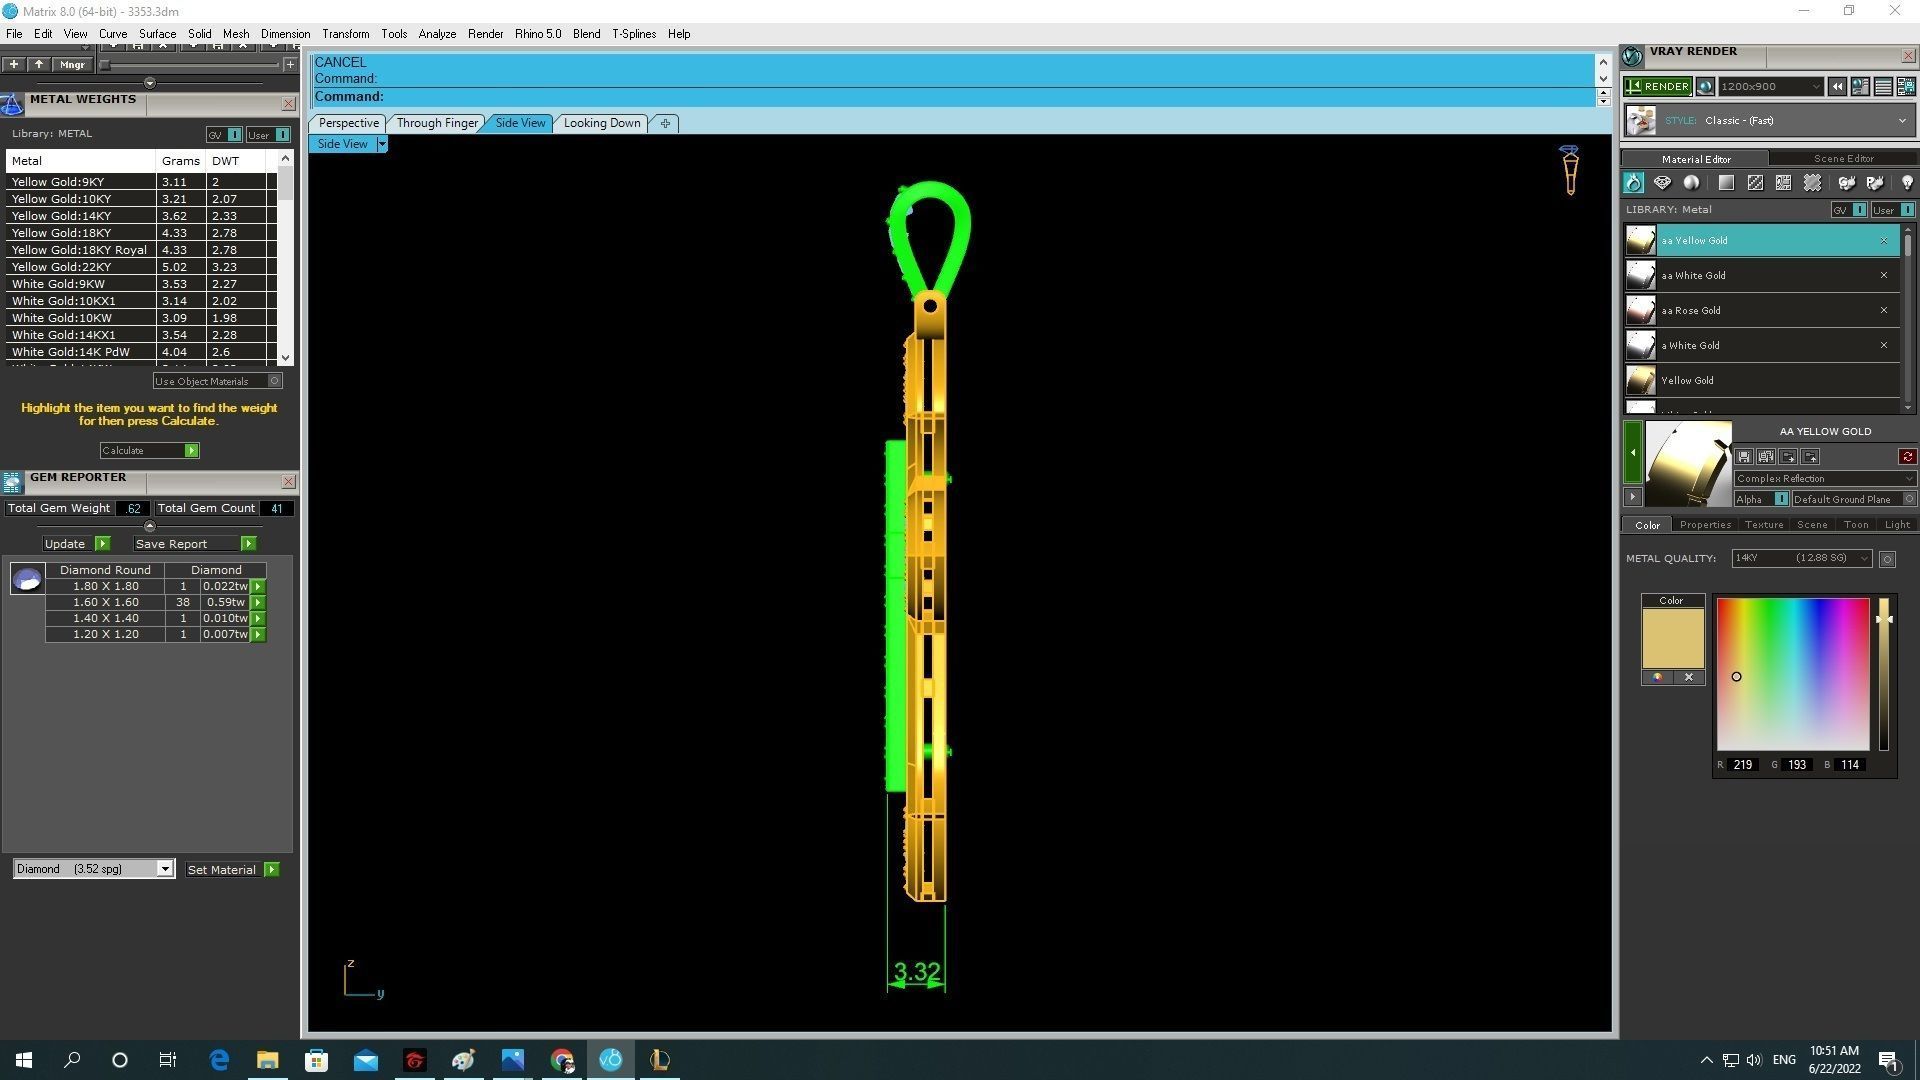The height and width of the screenshot is (1080, 1920).
Task: Click the gold color swatch
Action: tap(1672, 638)
